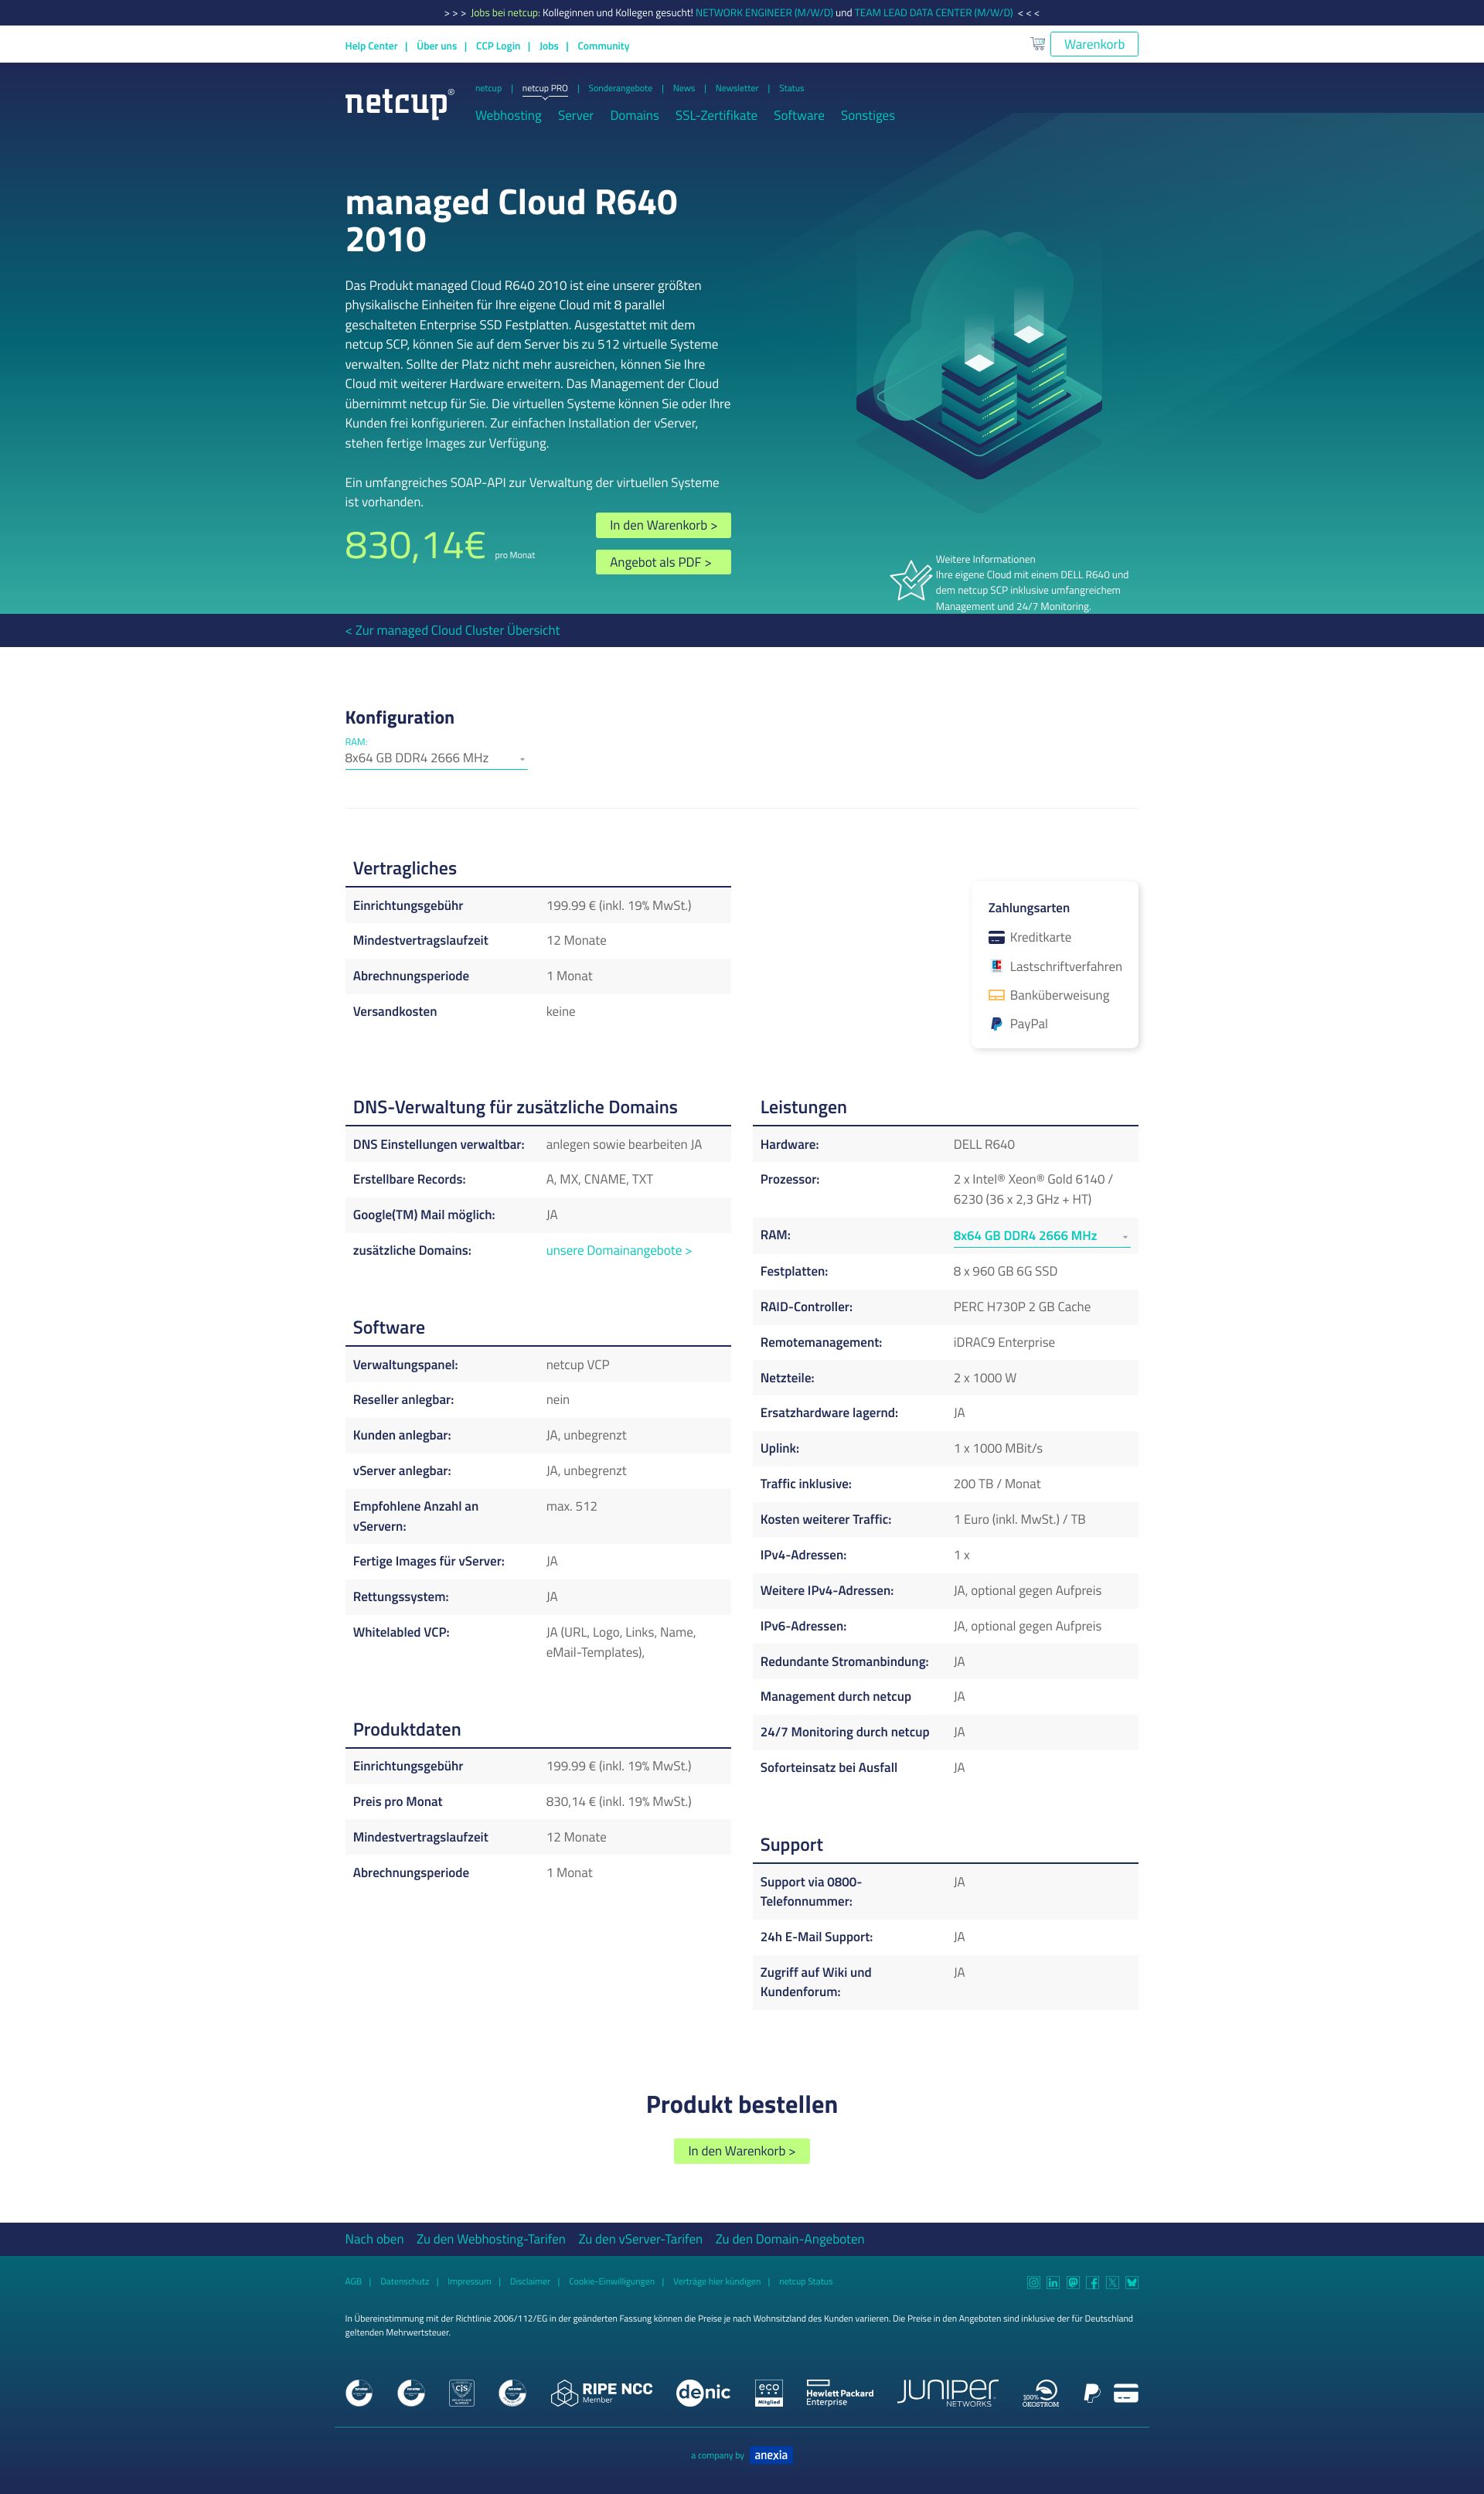The height and width of the screenshot is (2494, 1484).
Task: Go to Sonderangebote in the top navigation
Action: click(x=620, y=88)
